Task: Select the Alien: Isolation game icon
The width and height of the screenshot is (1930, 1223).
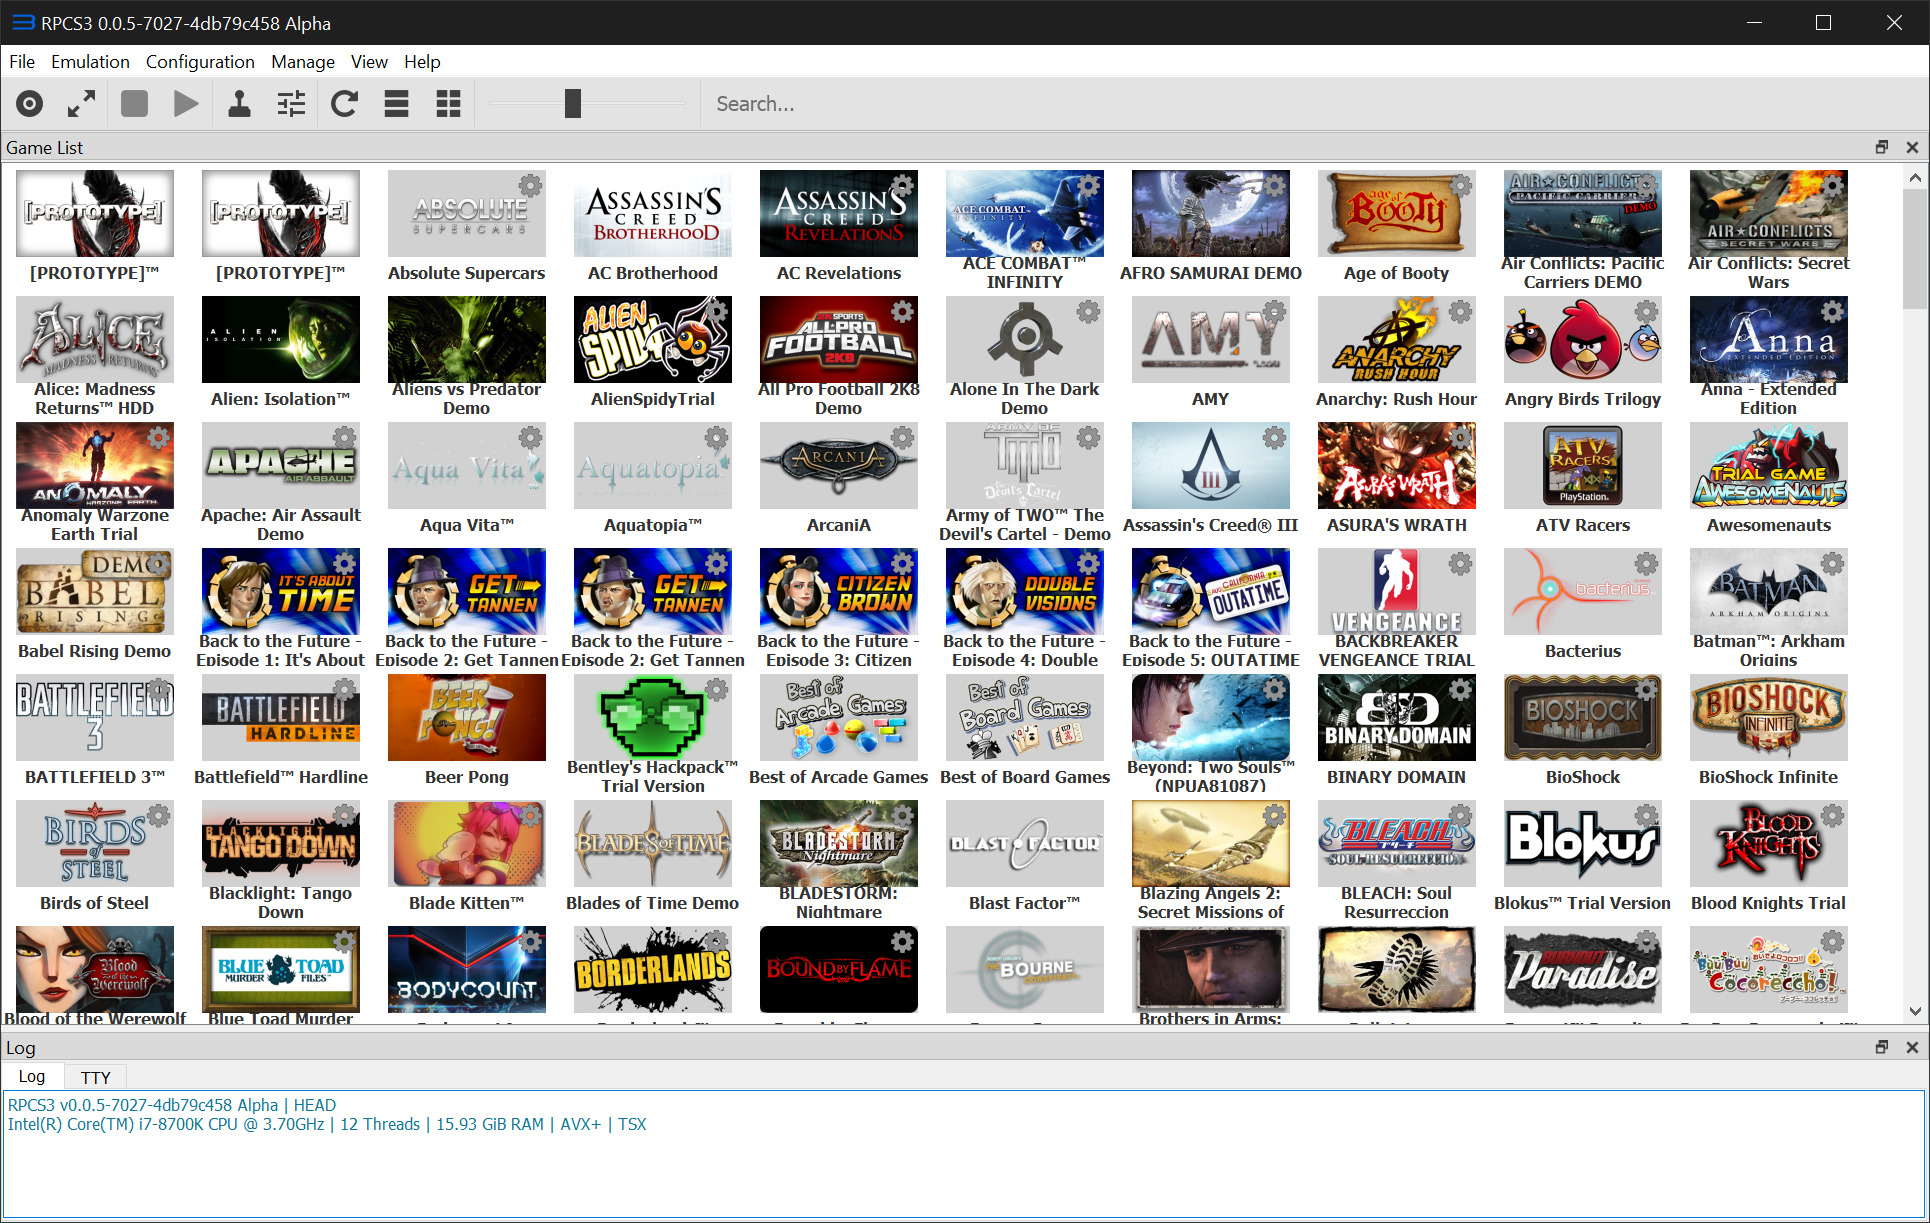Action: pyautogui.click(x=281, y=339)
